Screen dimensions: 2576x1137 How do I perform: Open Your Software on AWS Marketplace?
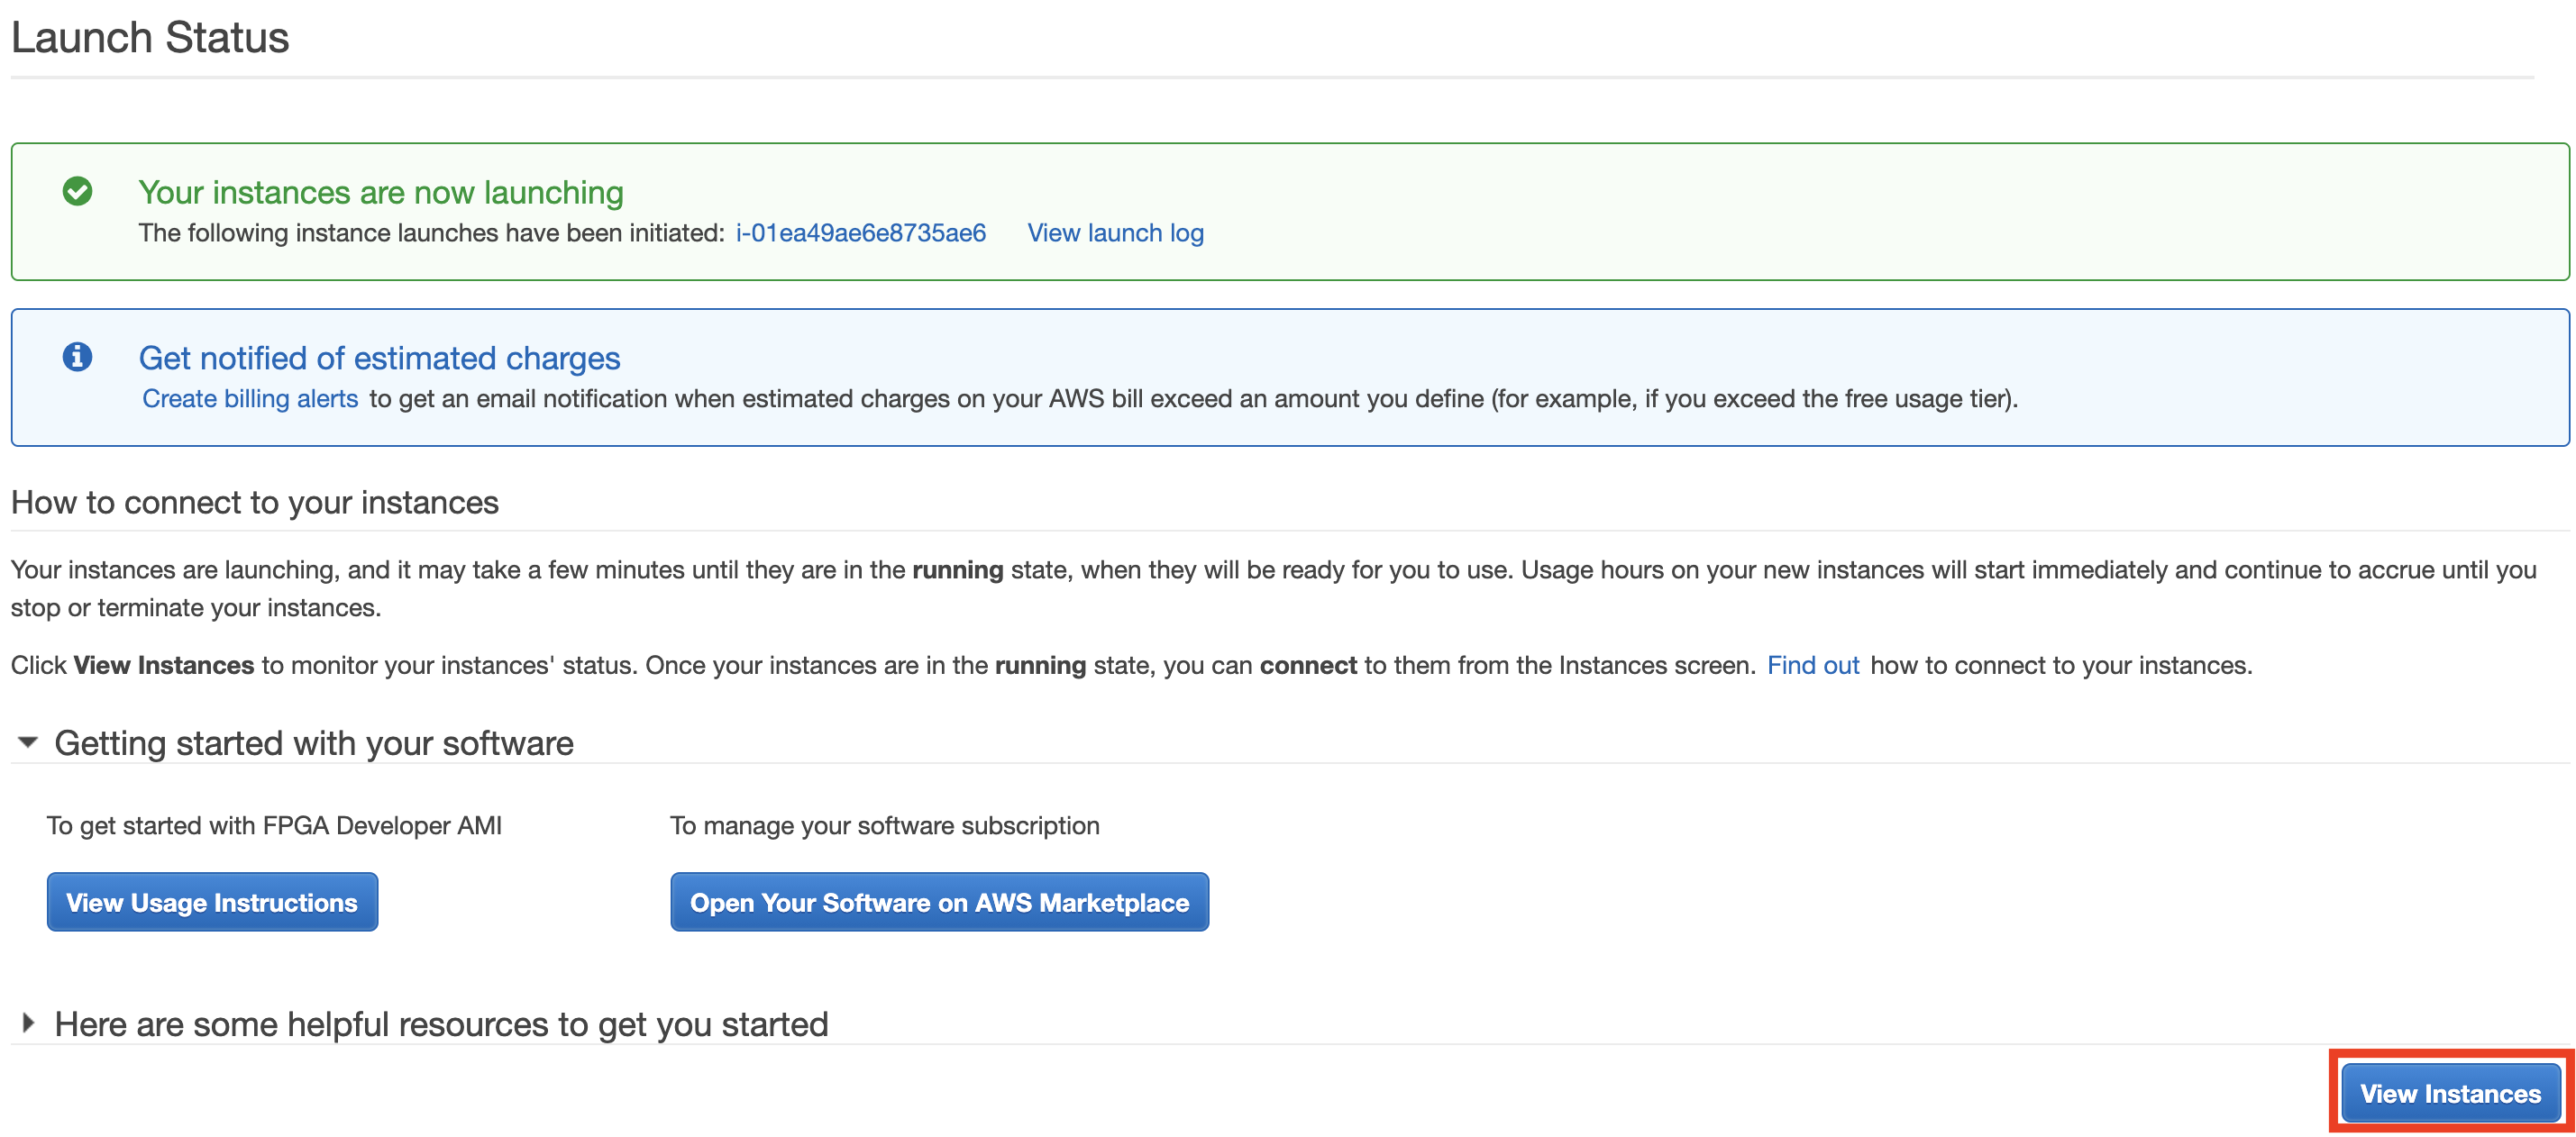pos(939,902)
